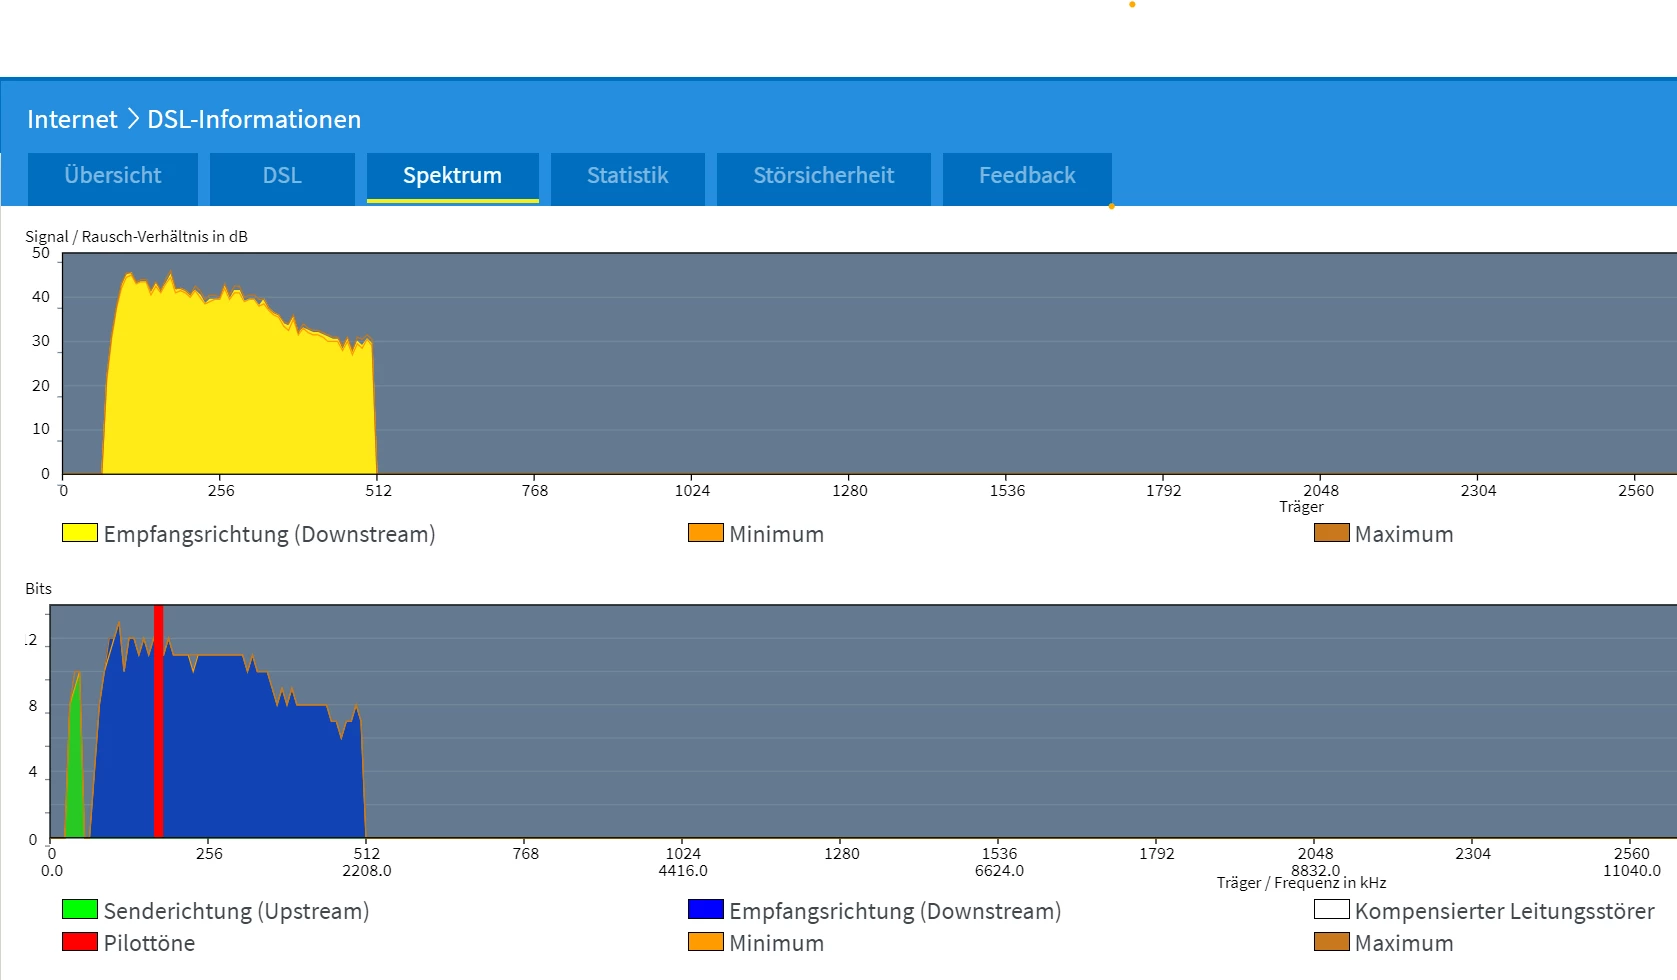Open the Feedback tab
Image resolution: width=1677 pixels, height=980 pixels.
pyautogui.click(x=1026, y=176)
